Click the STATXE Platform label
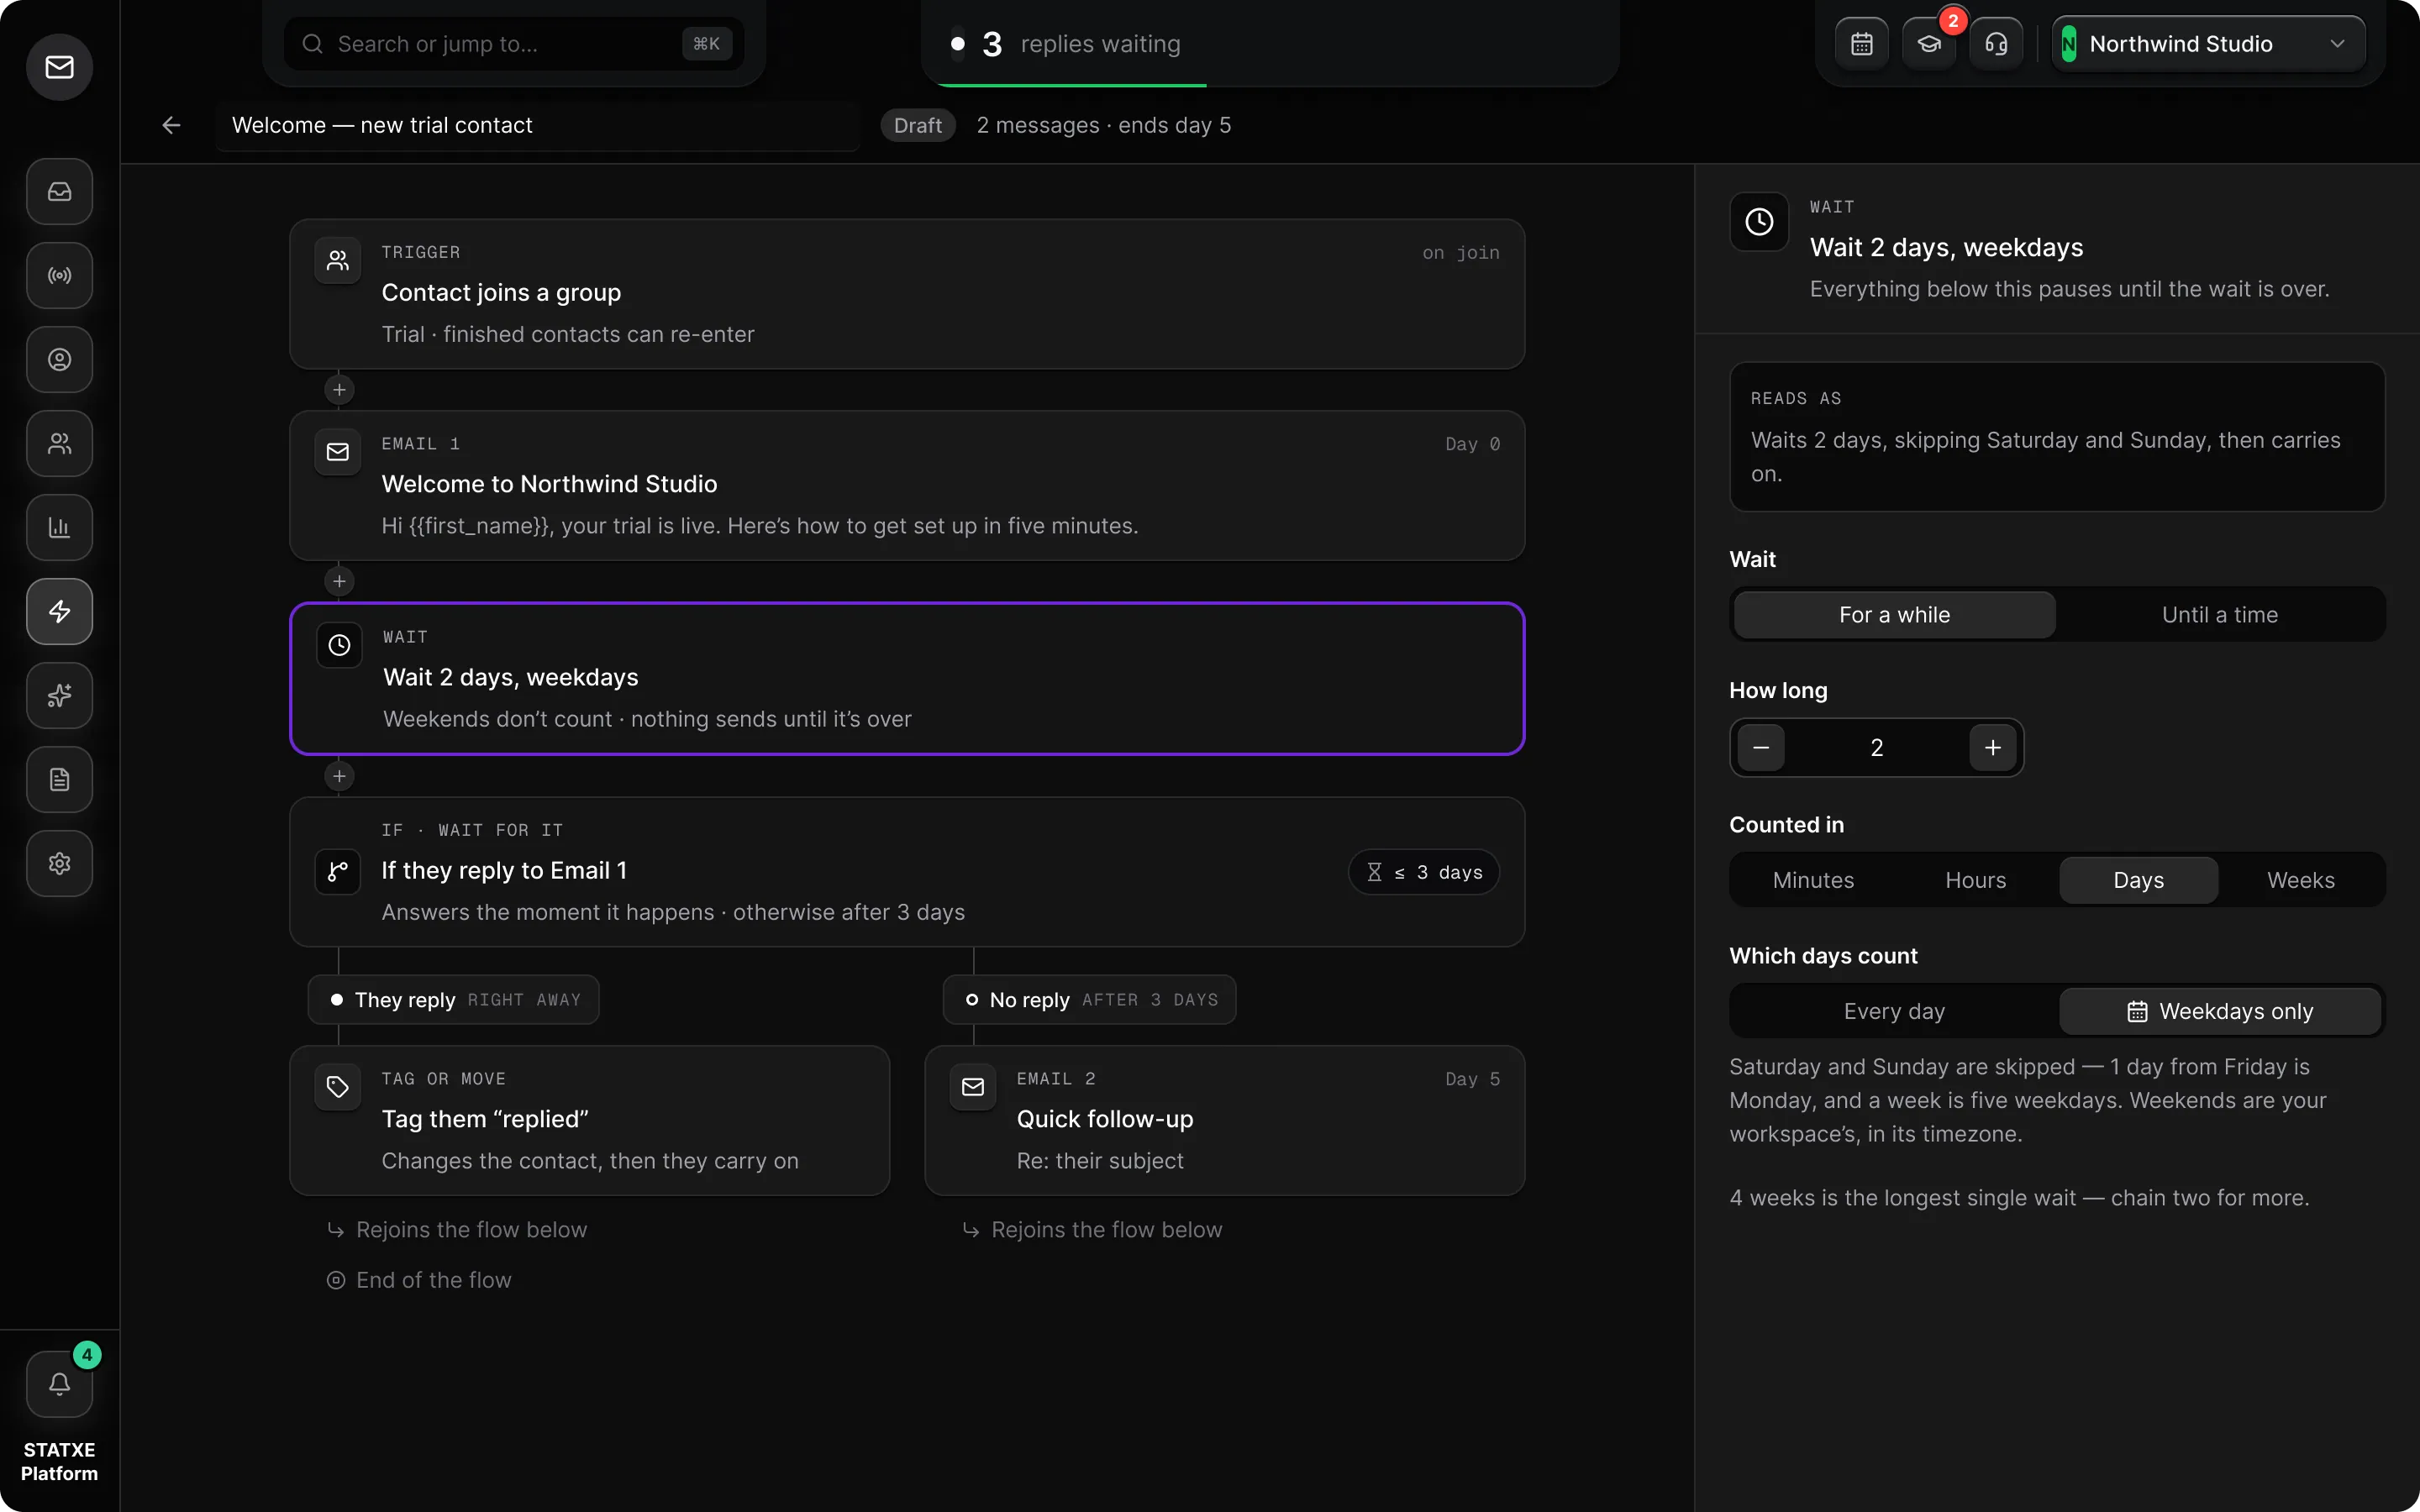Viewport: 2420px width, 1512px height. point(59,1461)
